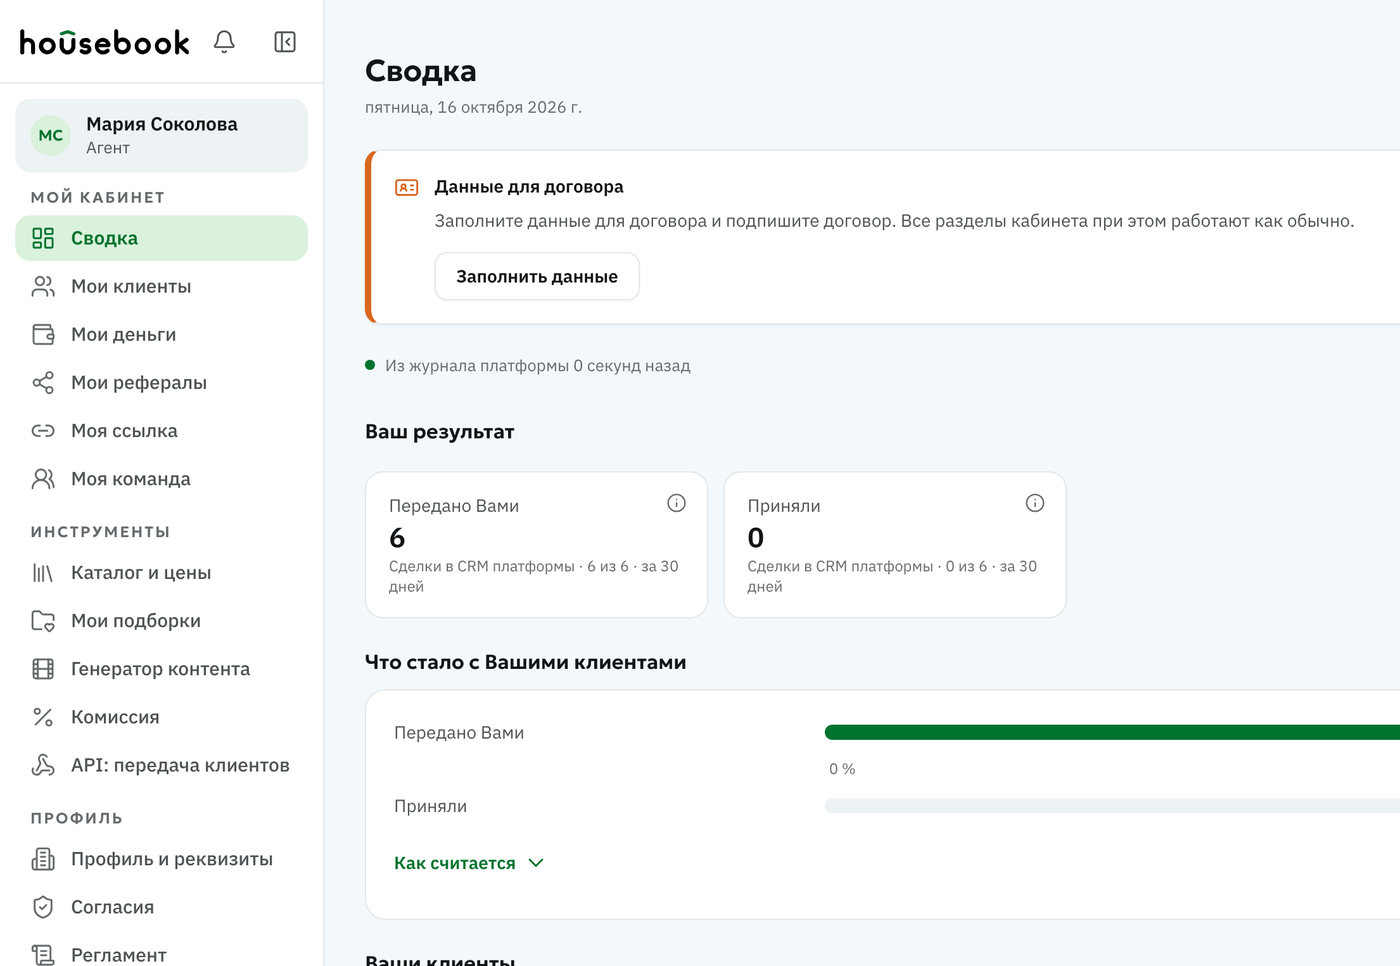Navigate to Мои рефералы
The image size is (1400, 966).
pos(161,382)
